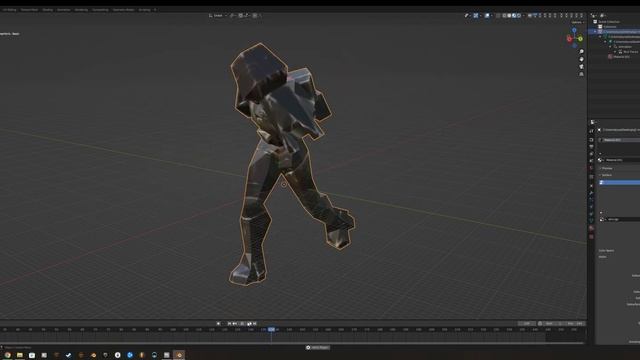Image resolution: width=640 pixels, height=360 pixels.
Task: Open the View Layer properties tab
Action: [591, 153]
